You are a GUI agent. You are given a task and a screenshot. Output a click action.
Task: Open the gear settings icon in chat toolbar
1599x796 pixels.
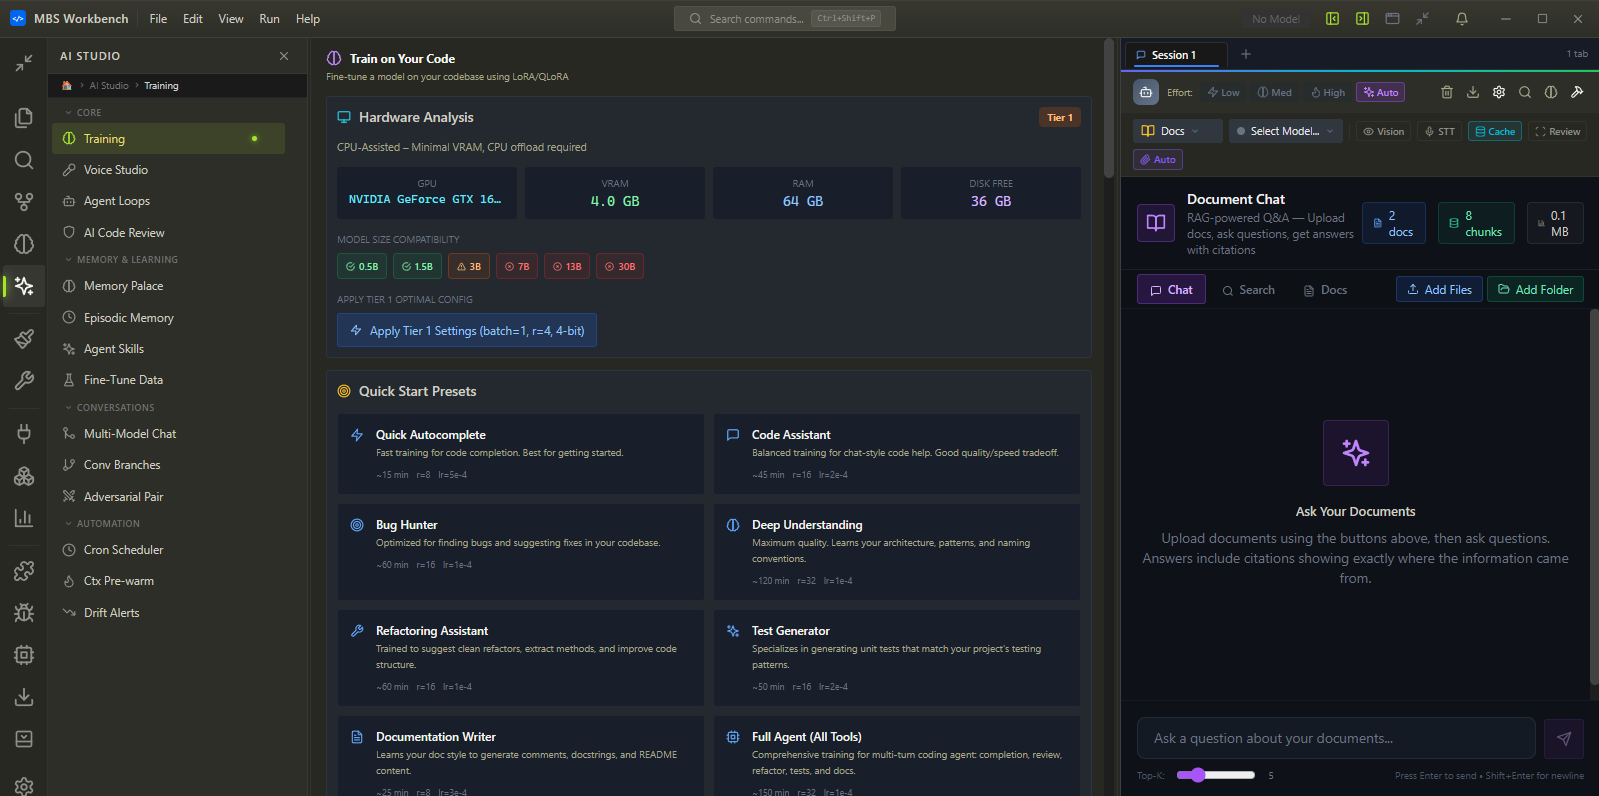tap(1499, 92)
